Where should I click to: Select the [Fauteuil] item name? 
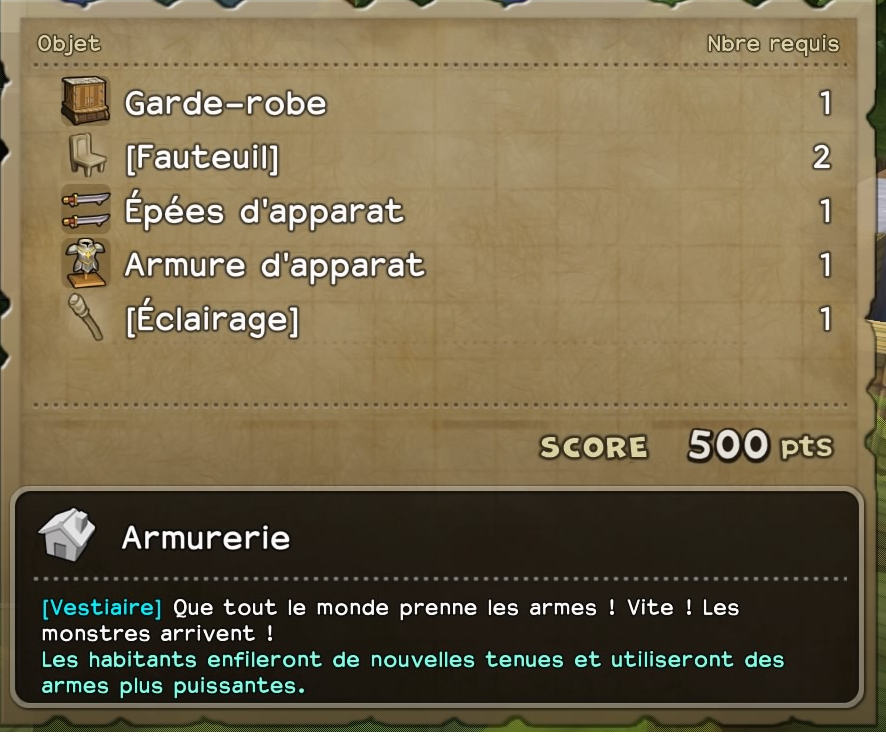202,158
